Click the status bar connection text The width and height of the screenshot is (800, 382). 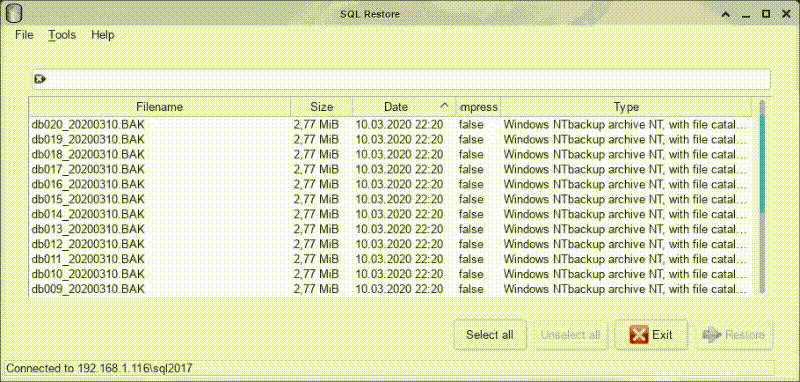[x=99, y=368]
